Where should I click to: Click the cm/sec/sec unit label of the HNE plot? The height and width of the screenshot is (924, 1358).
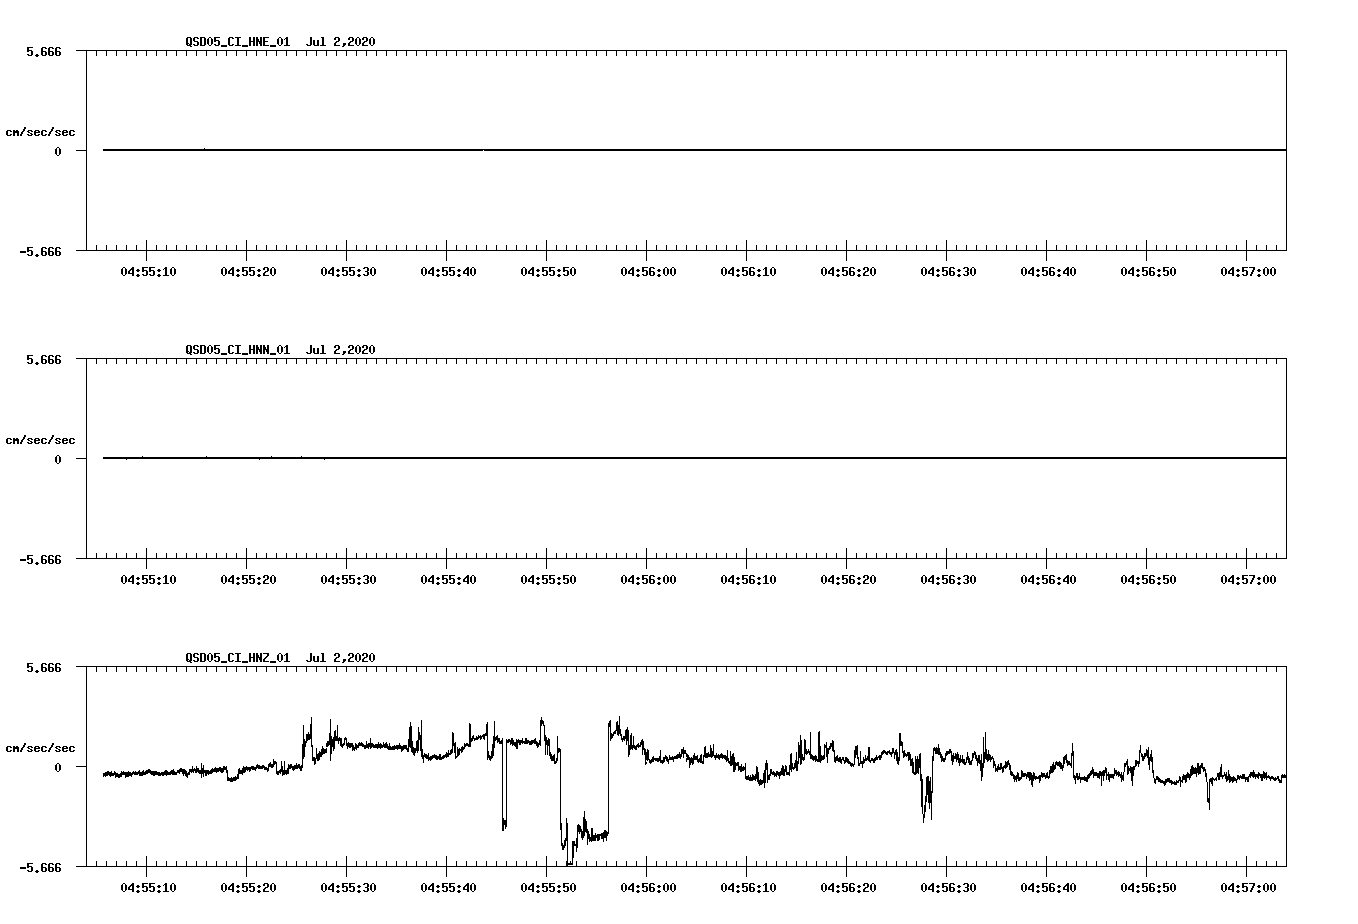[x=41, y=132]
